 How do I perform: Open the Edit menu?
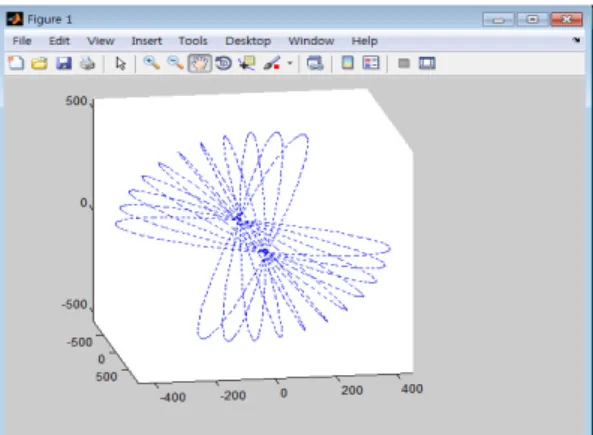(59, 41)
